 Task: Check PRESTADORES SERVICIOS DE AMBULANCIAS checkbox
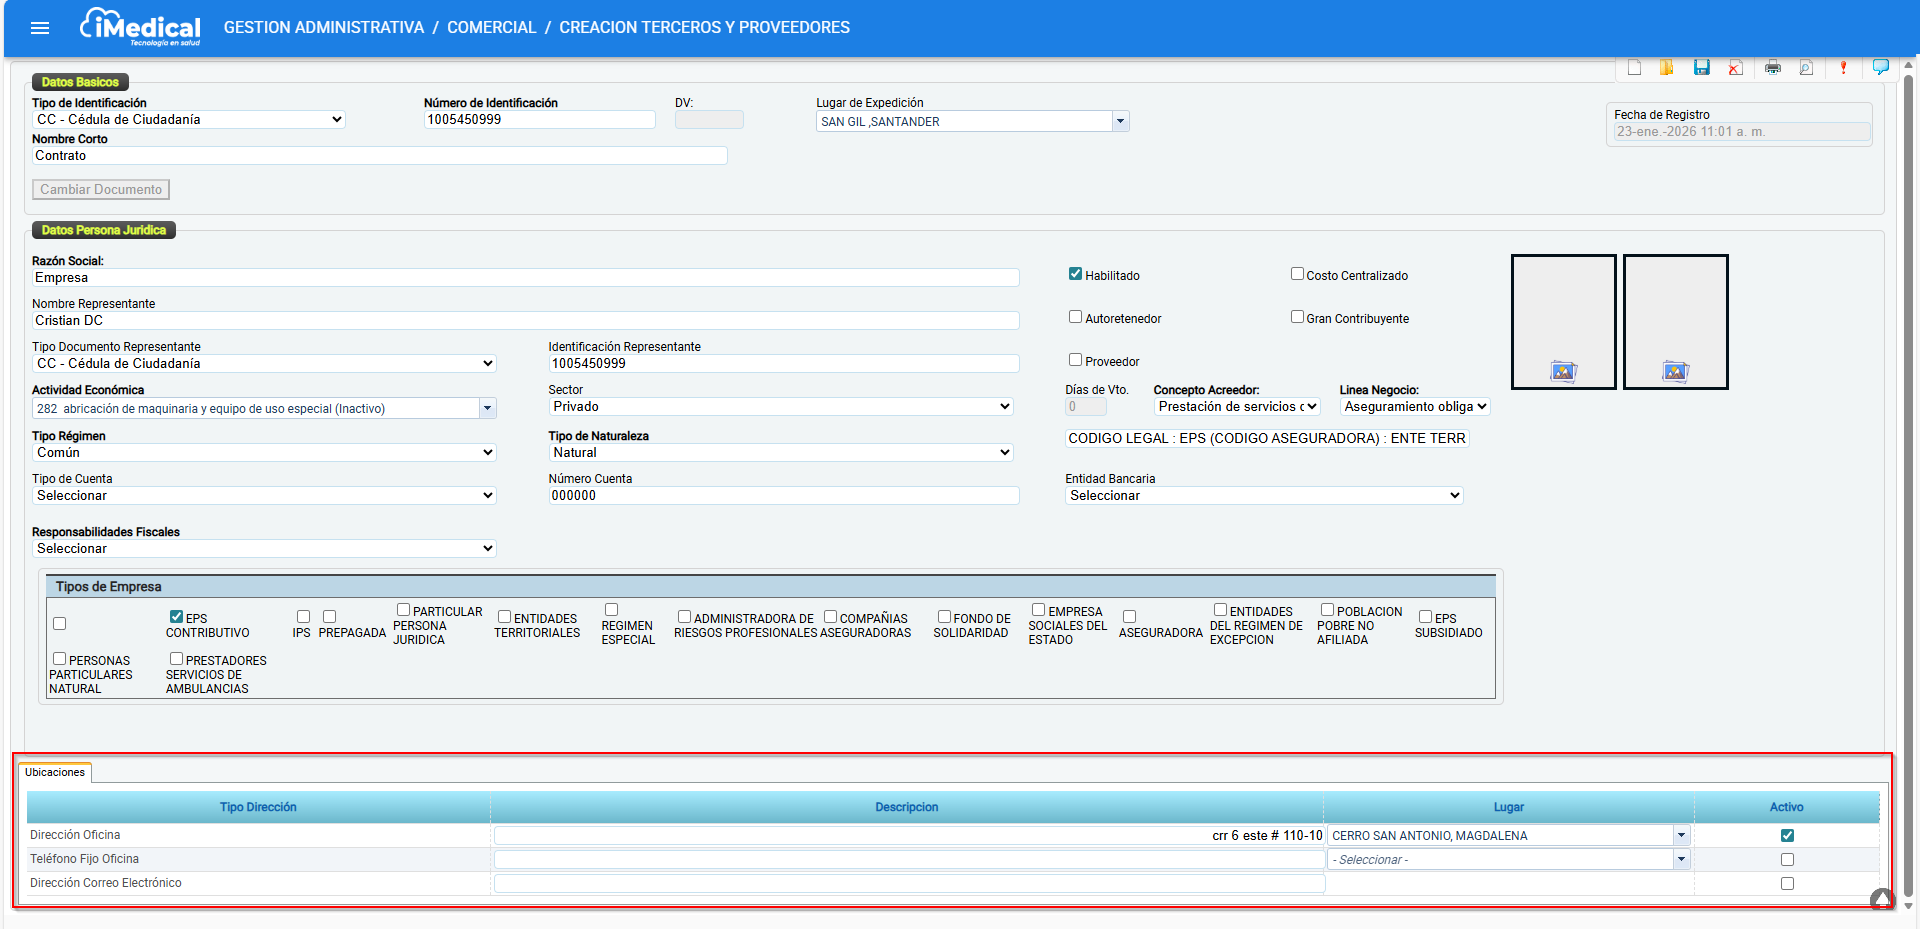[176, 659]
